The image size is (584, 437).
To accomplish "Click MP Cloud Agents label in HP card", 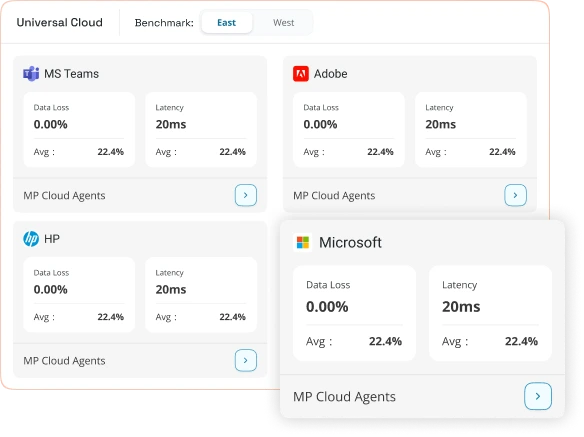I will [x=64, y=361].
